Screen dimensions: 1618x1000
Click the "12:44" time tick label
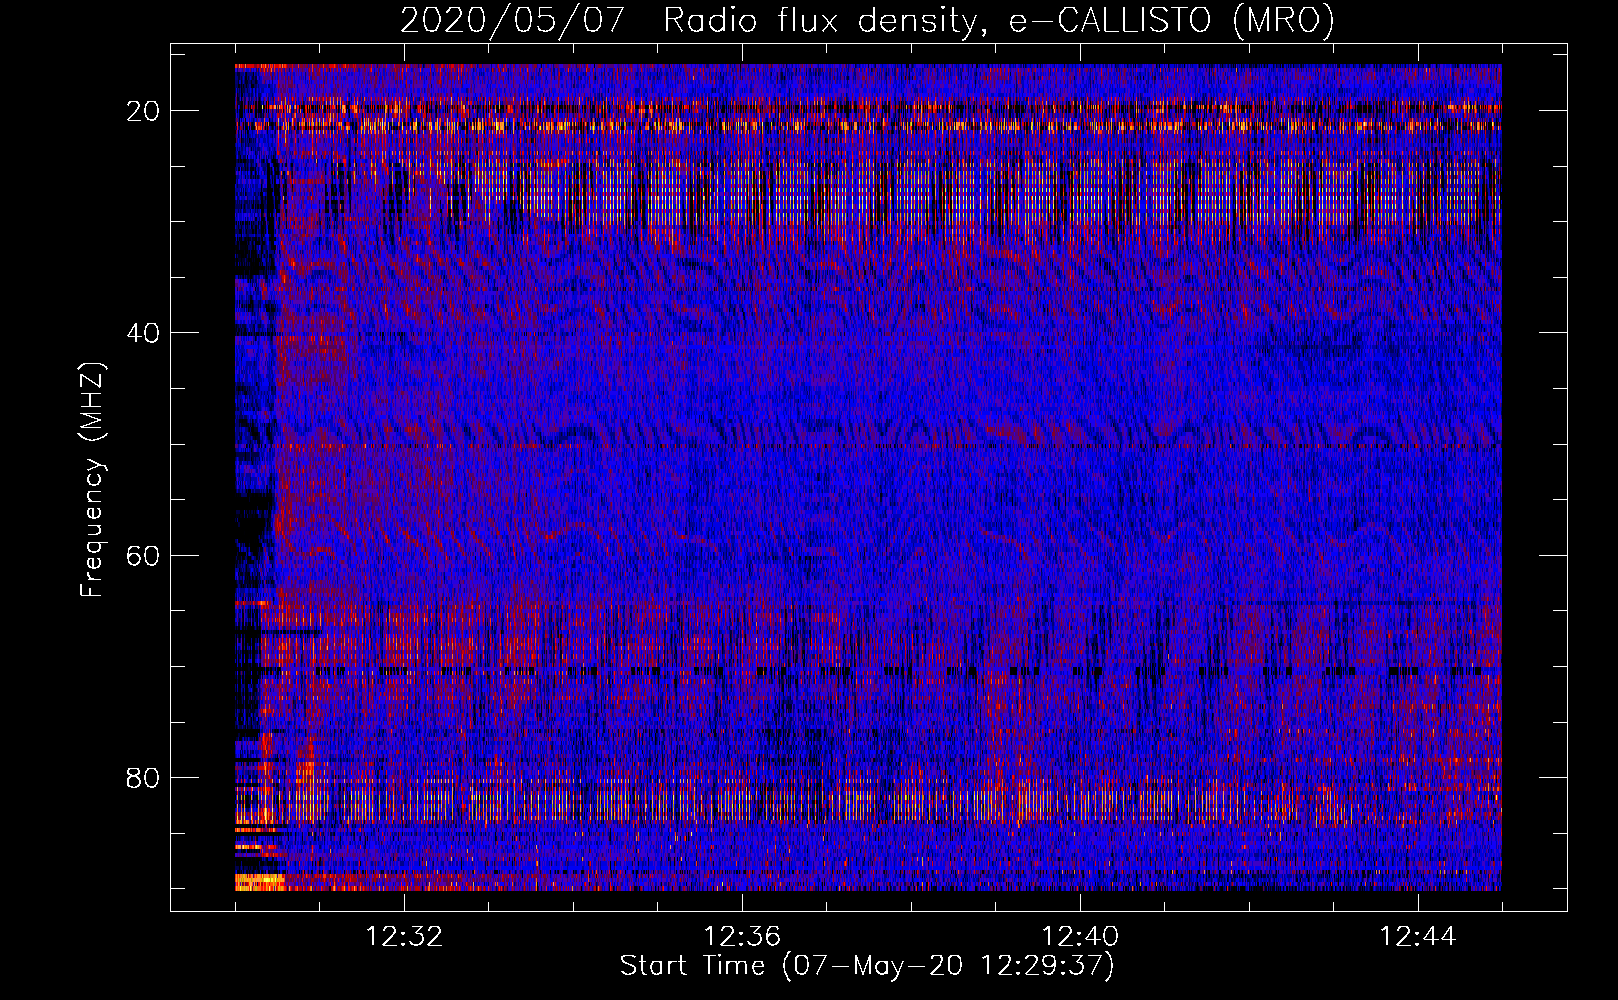pos(1418,936)
